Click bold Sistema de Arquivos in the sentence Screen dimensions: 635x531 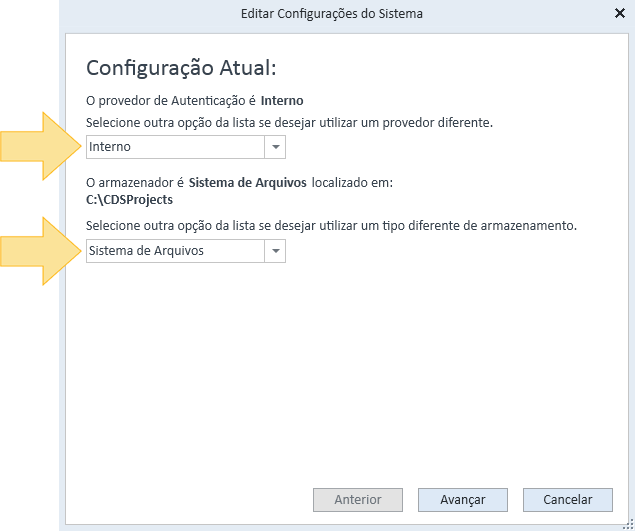pos(247,183)
